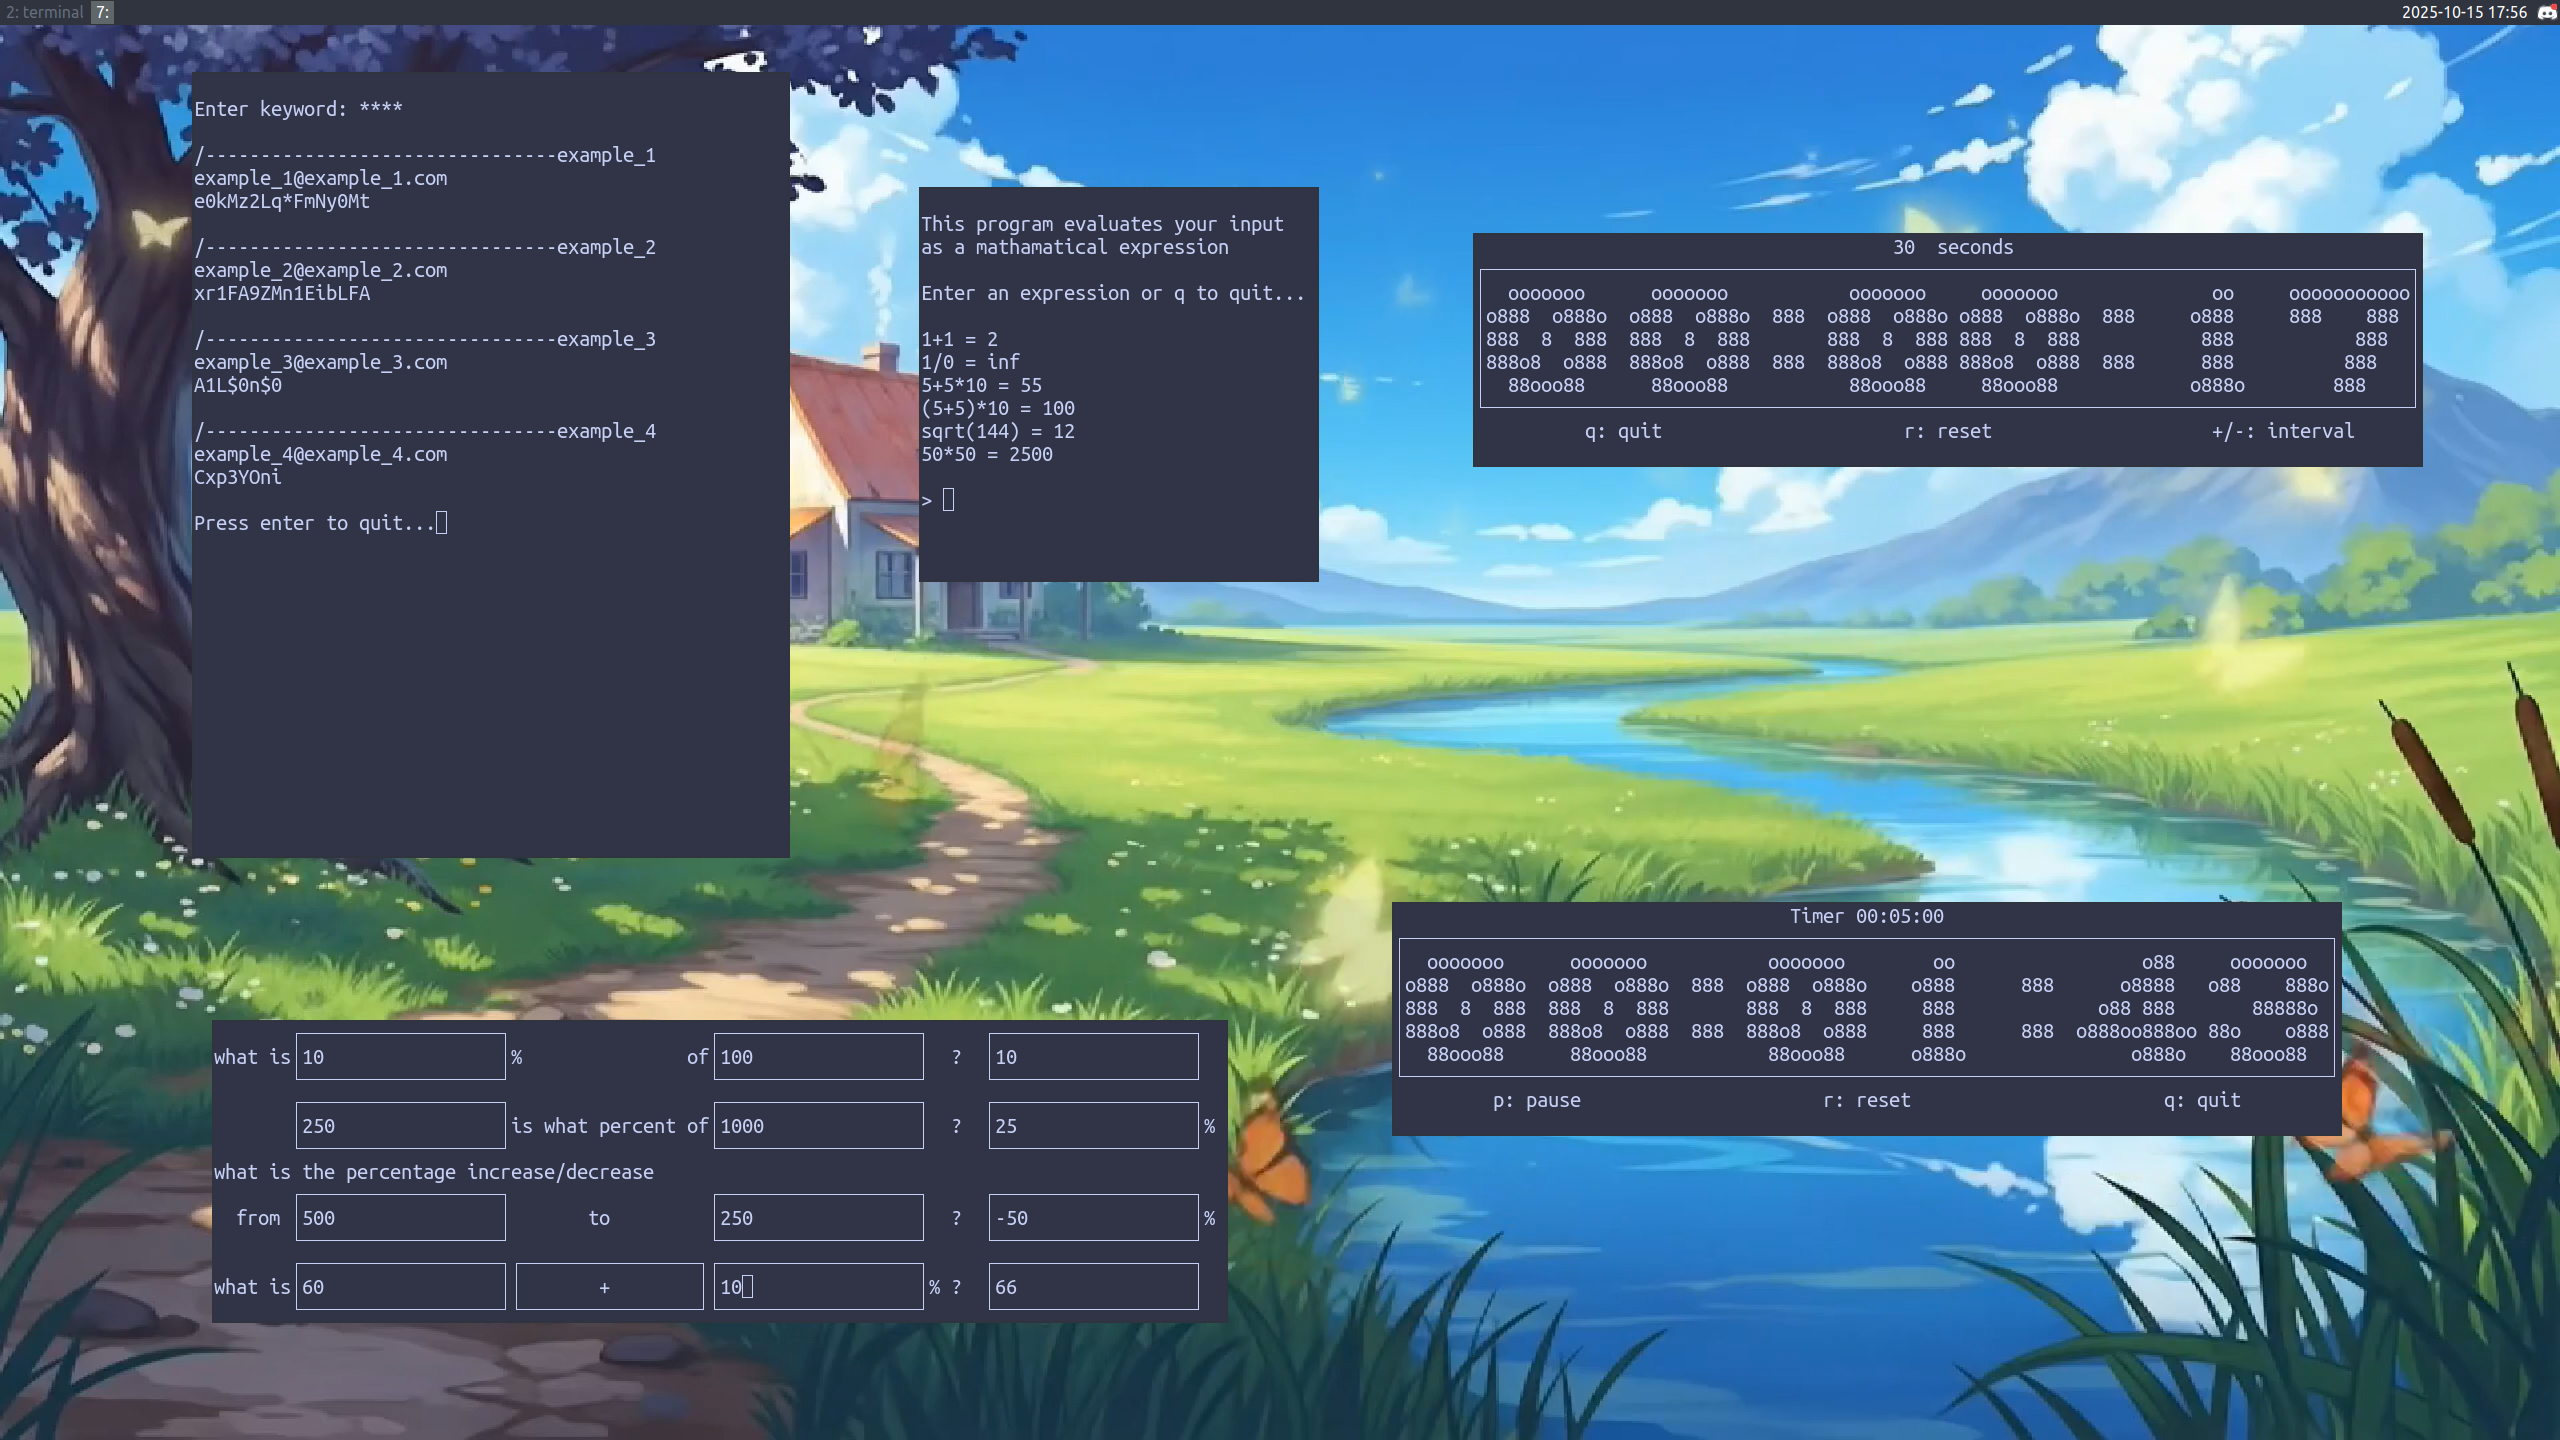
Task: Select the active workspace 7 tab
Action: click(x=103, y=12)
